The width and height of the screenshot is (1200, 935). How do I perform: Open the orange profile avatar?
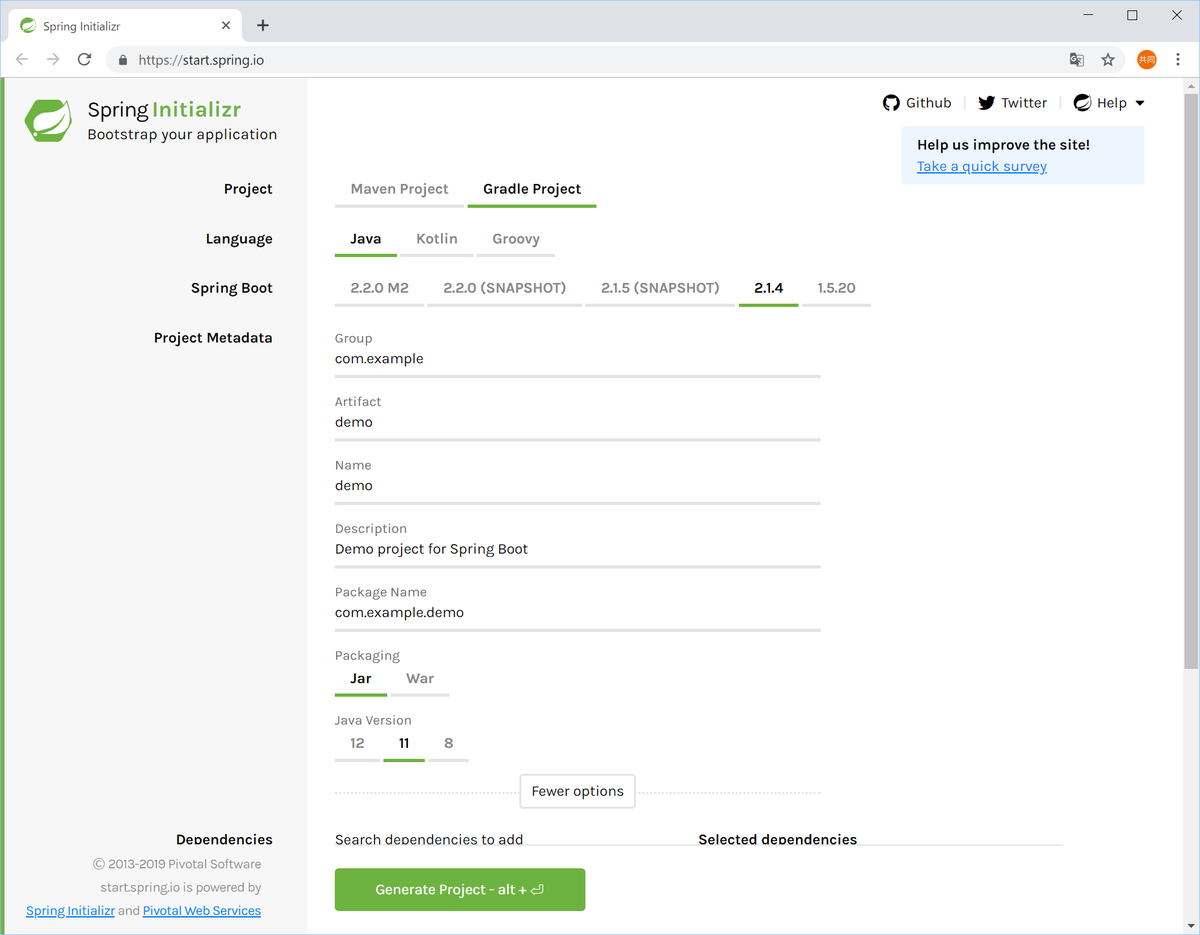(x=1146, y=59)
